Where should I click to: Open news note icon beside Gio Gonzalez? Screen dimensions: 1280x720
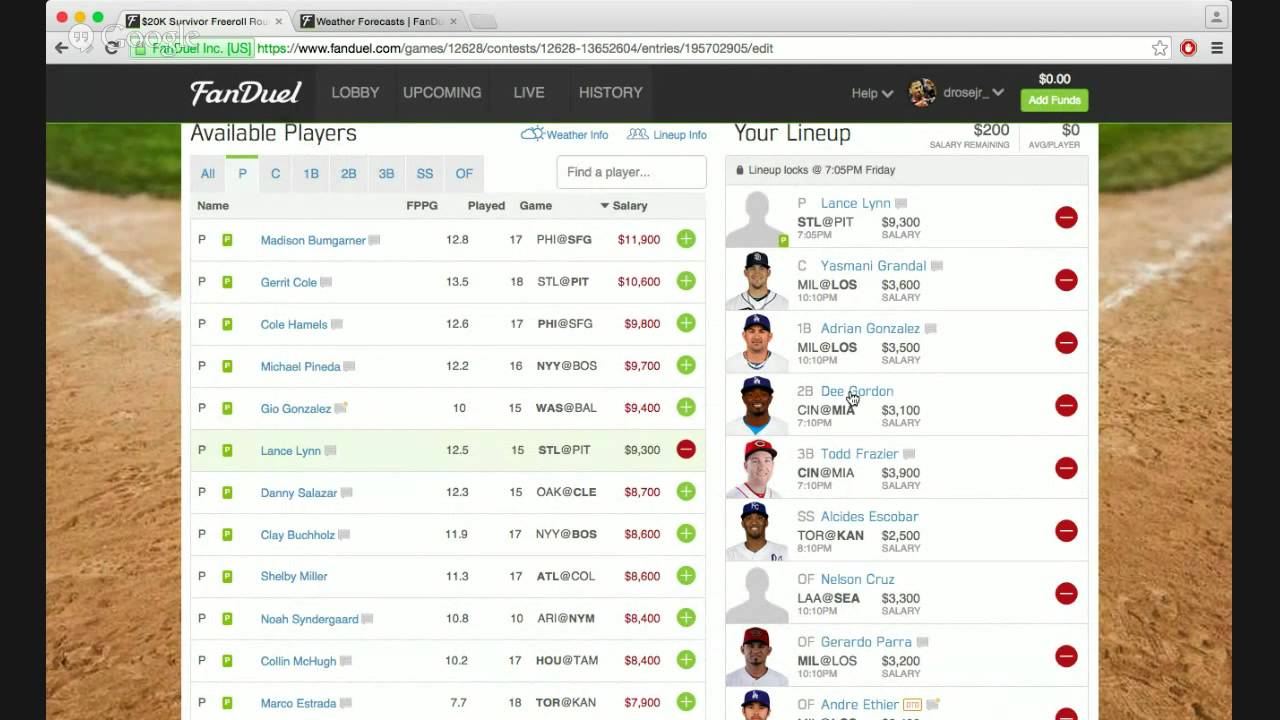(x=341, y=408)
